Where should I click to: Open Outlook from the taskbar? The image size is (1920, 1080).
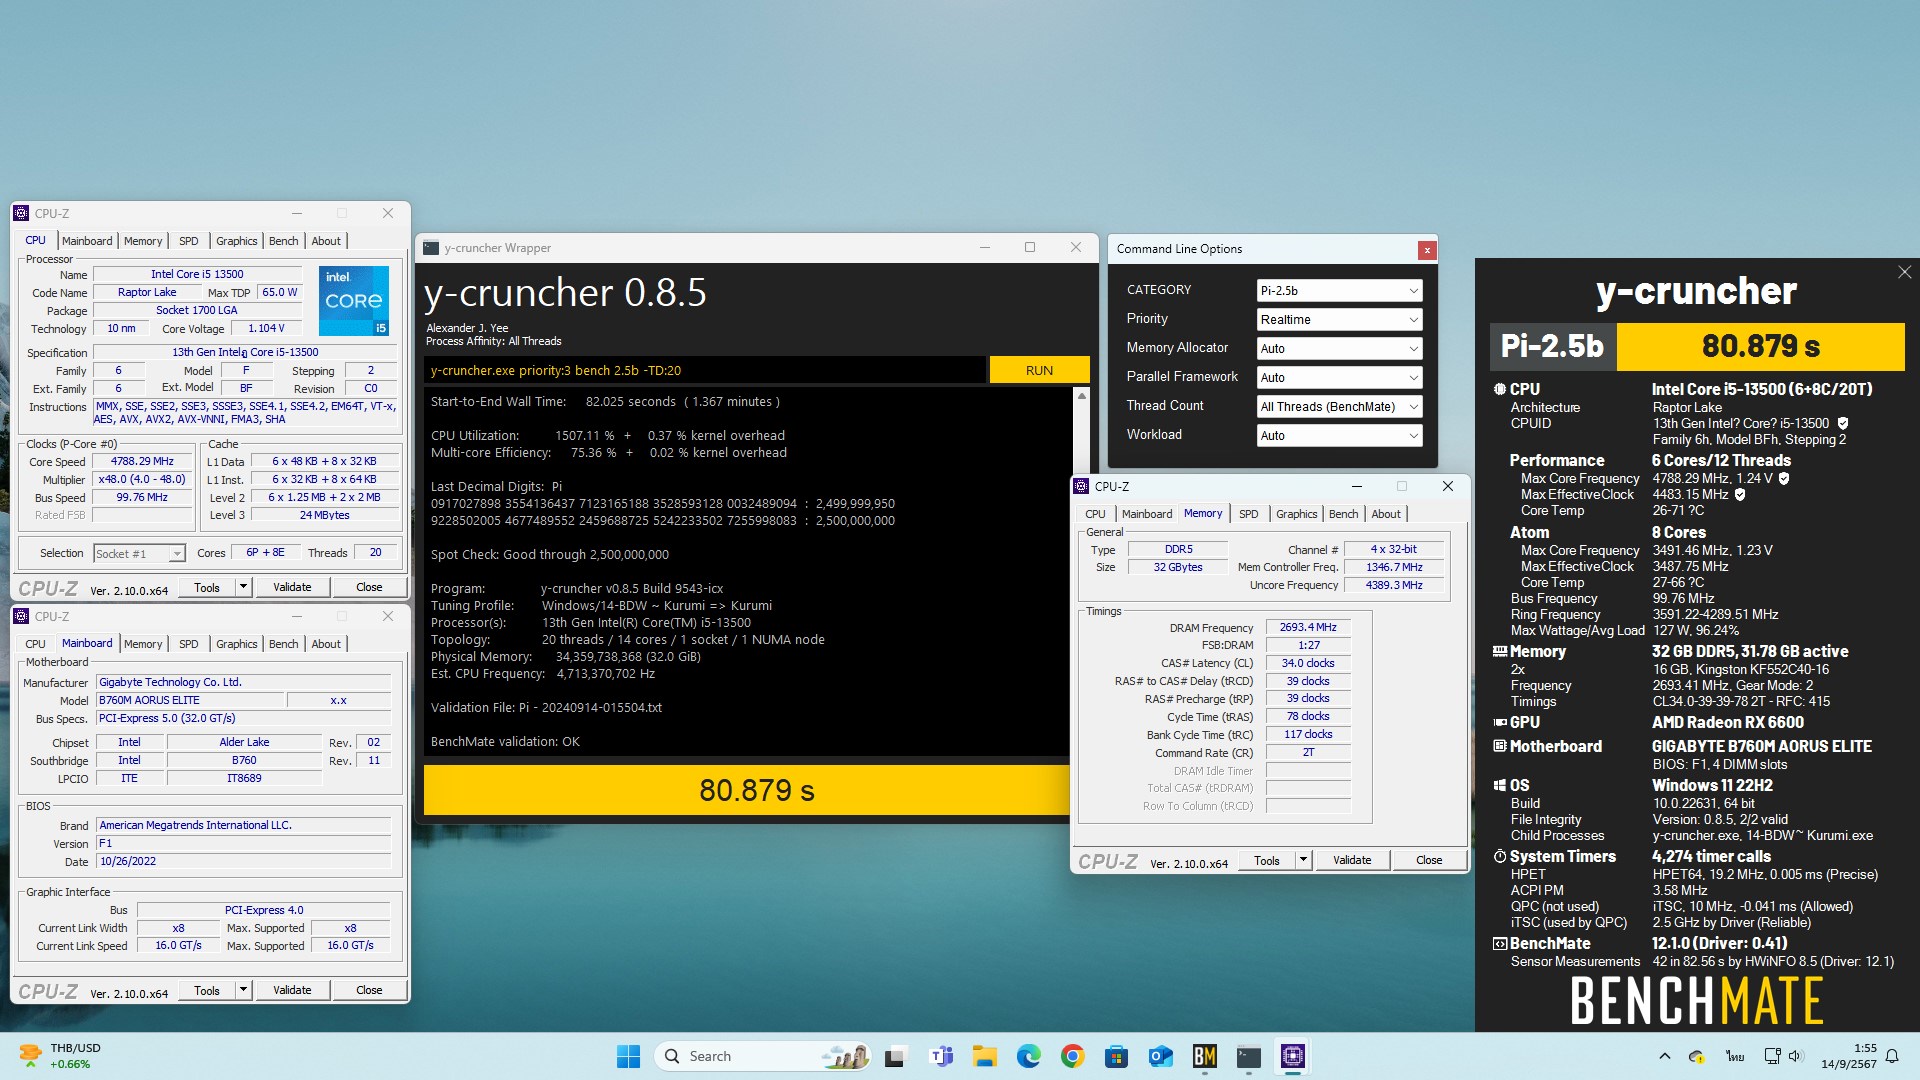1160,1056
